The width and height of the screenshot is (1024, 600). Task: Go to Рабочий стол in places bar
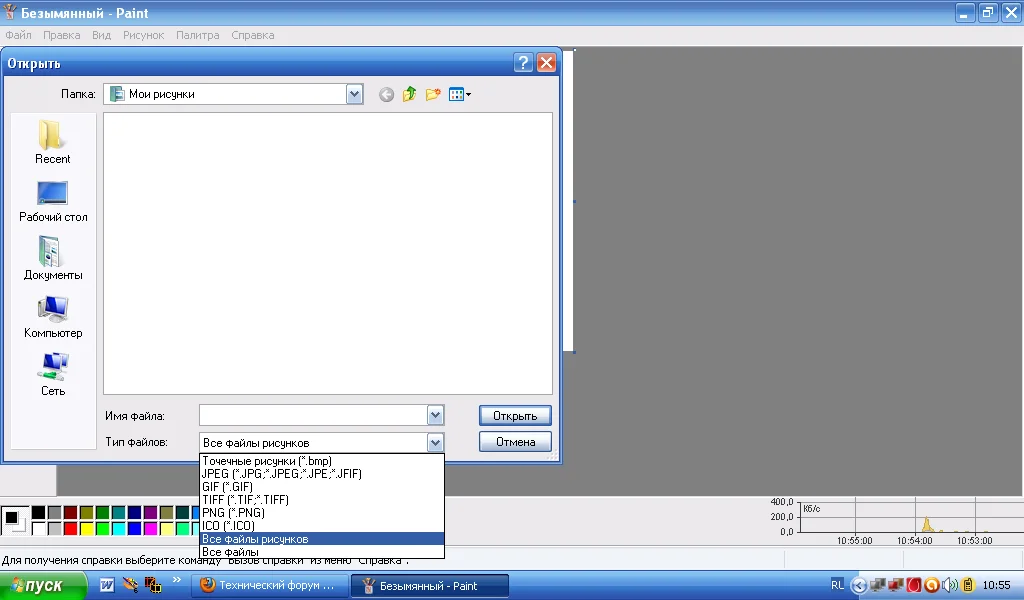[x=53, y=201]
